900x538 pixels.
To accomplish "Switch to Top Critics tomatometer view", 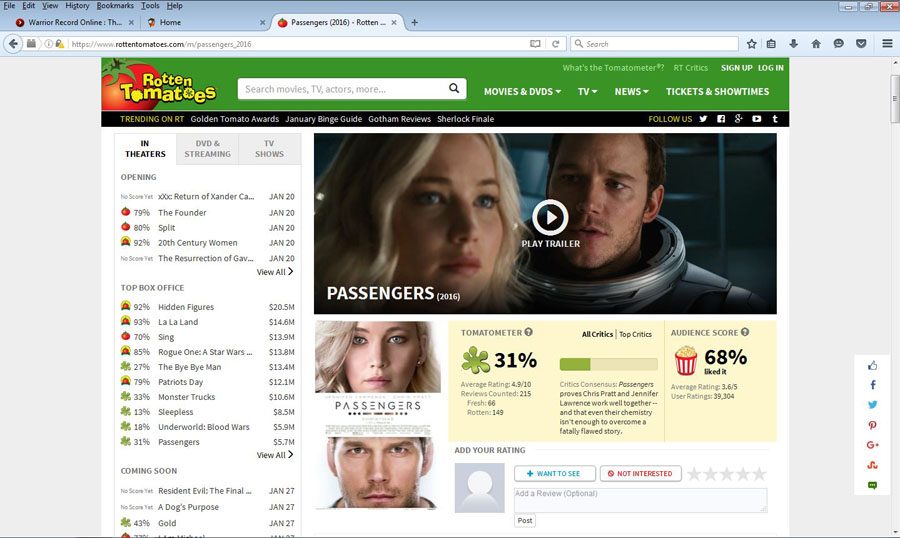I will pos(635,334).
